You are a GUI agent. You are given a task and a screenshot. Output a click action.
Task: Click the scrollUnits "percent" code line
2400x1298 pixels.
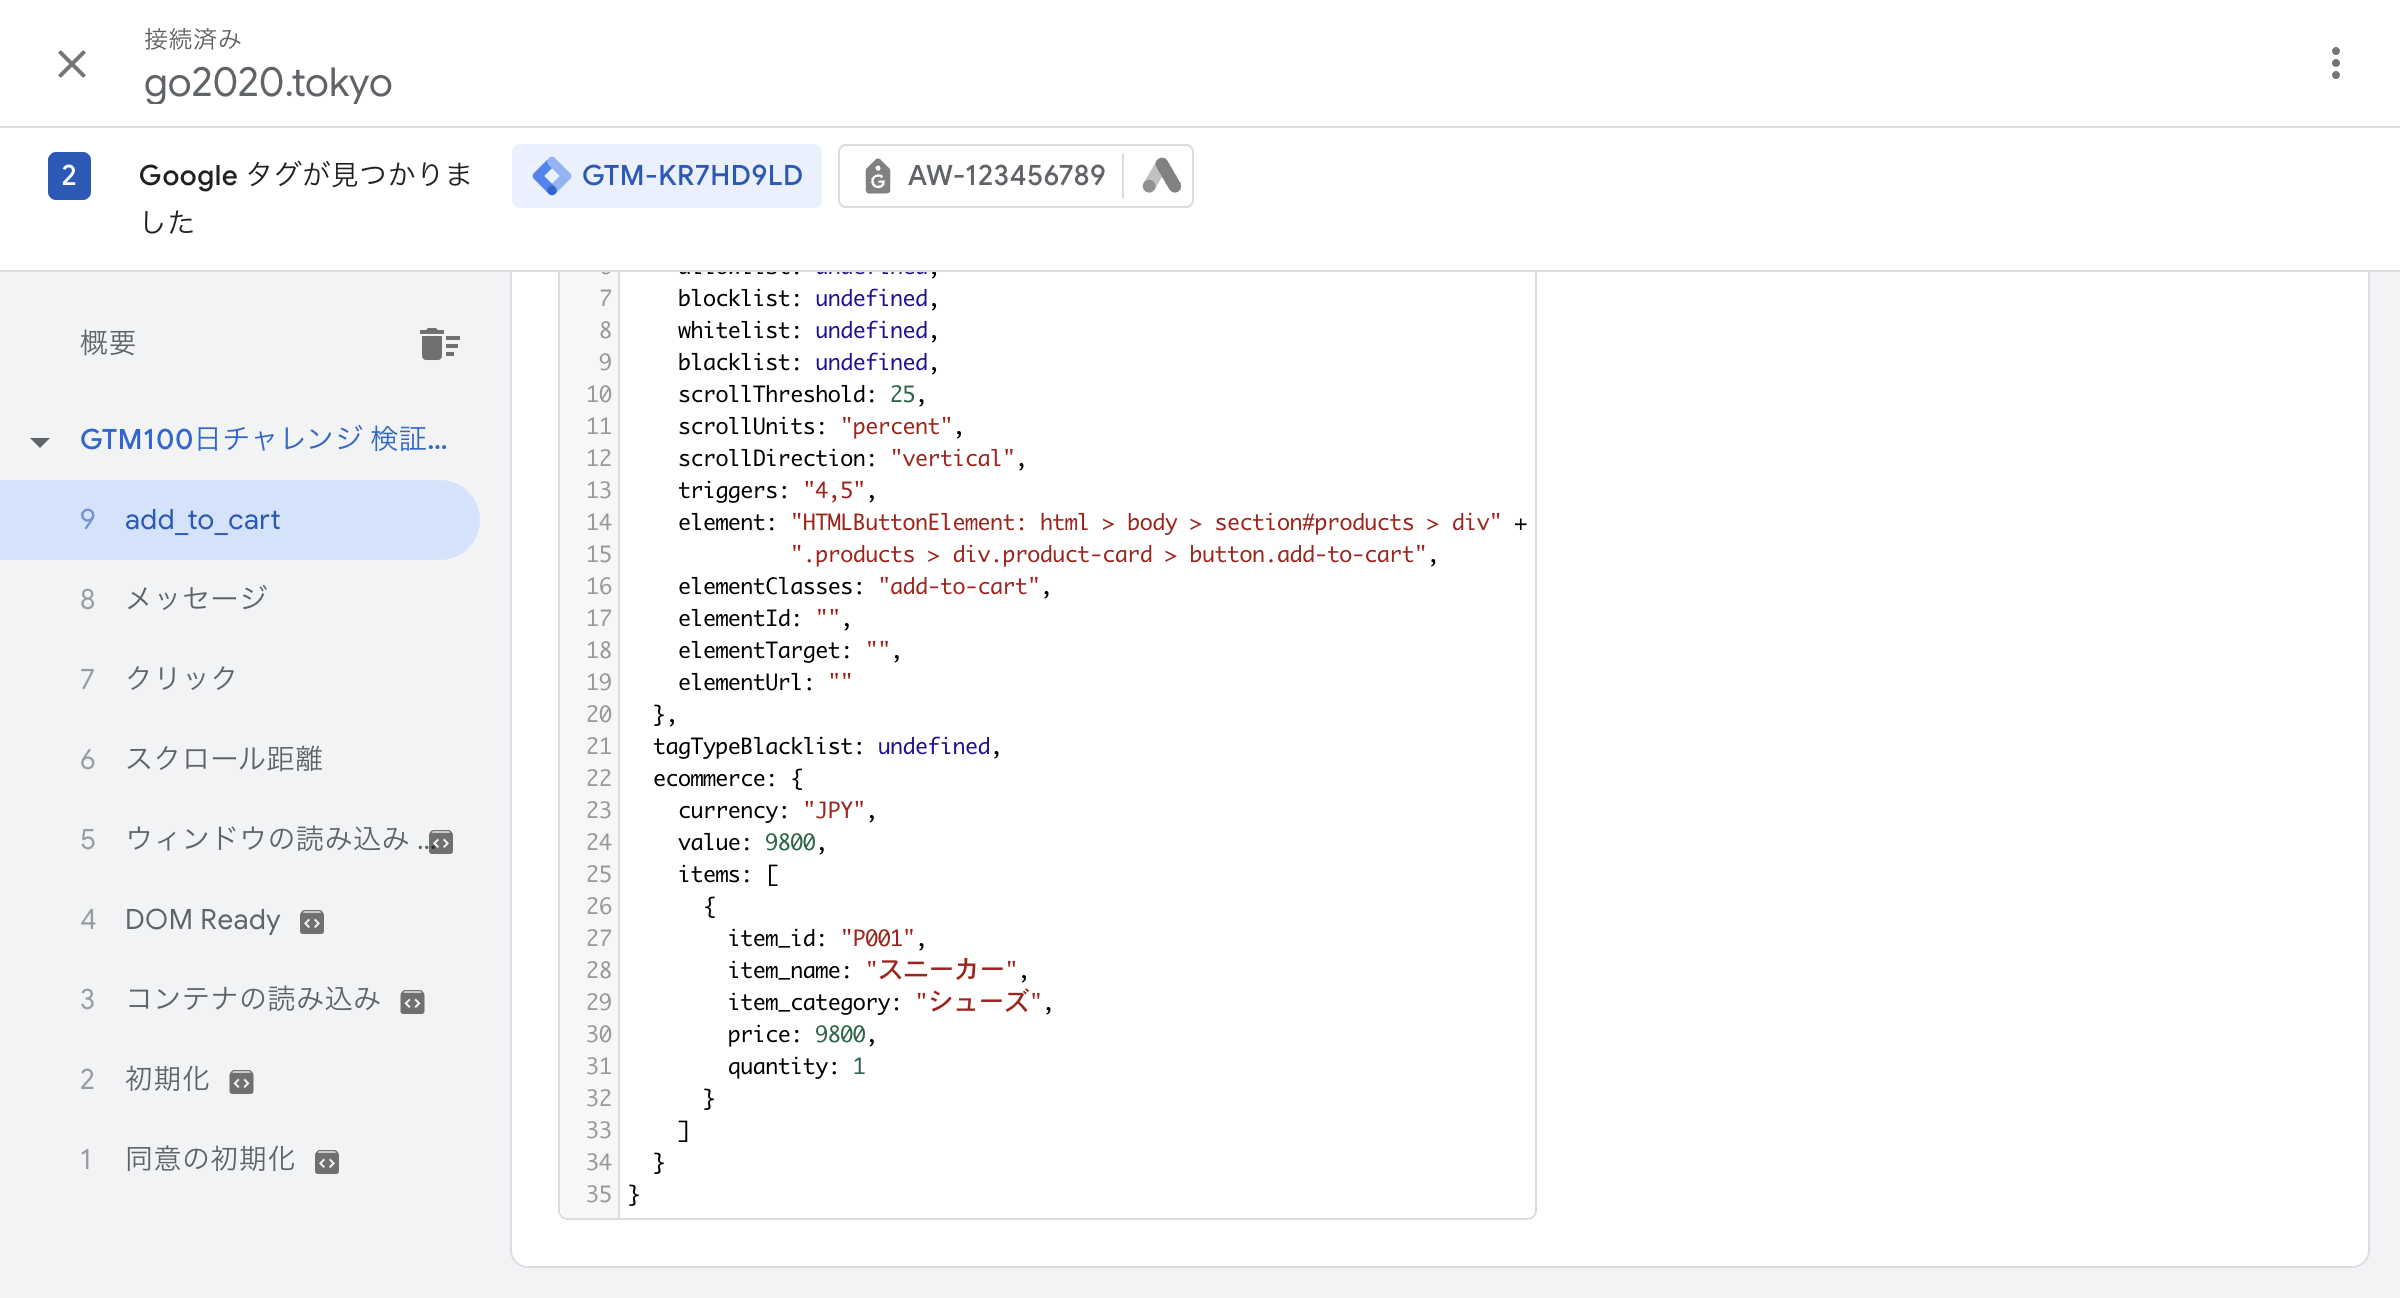[x=820, y=426]
